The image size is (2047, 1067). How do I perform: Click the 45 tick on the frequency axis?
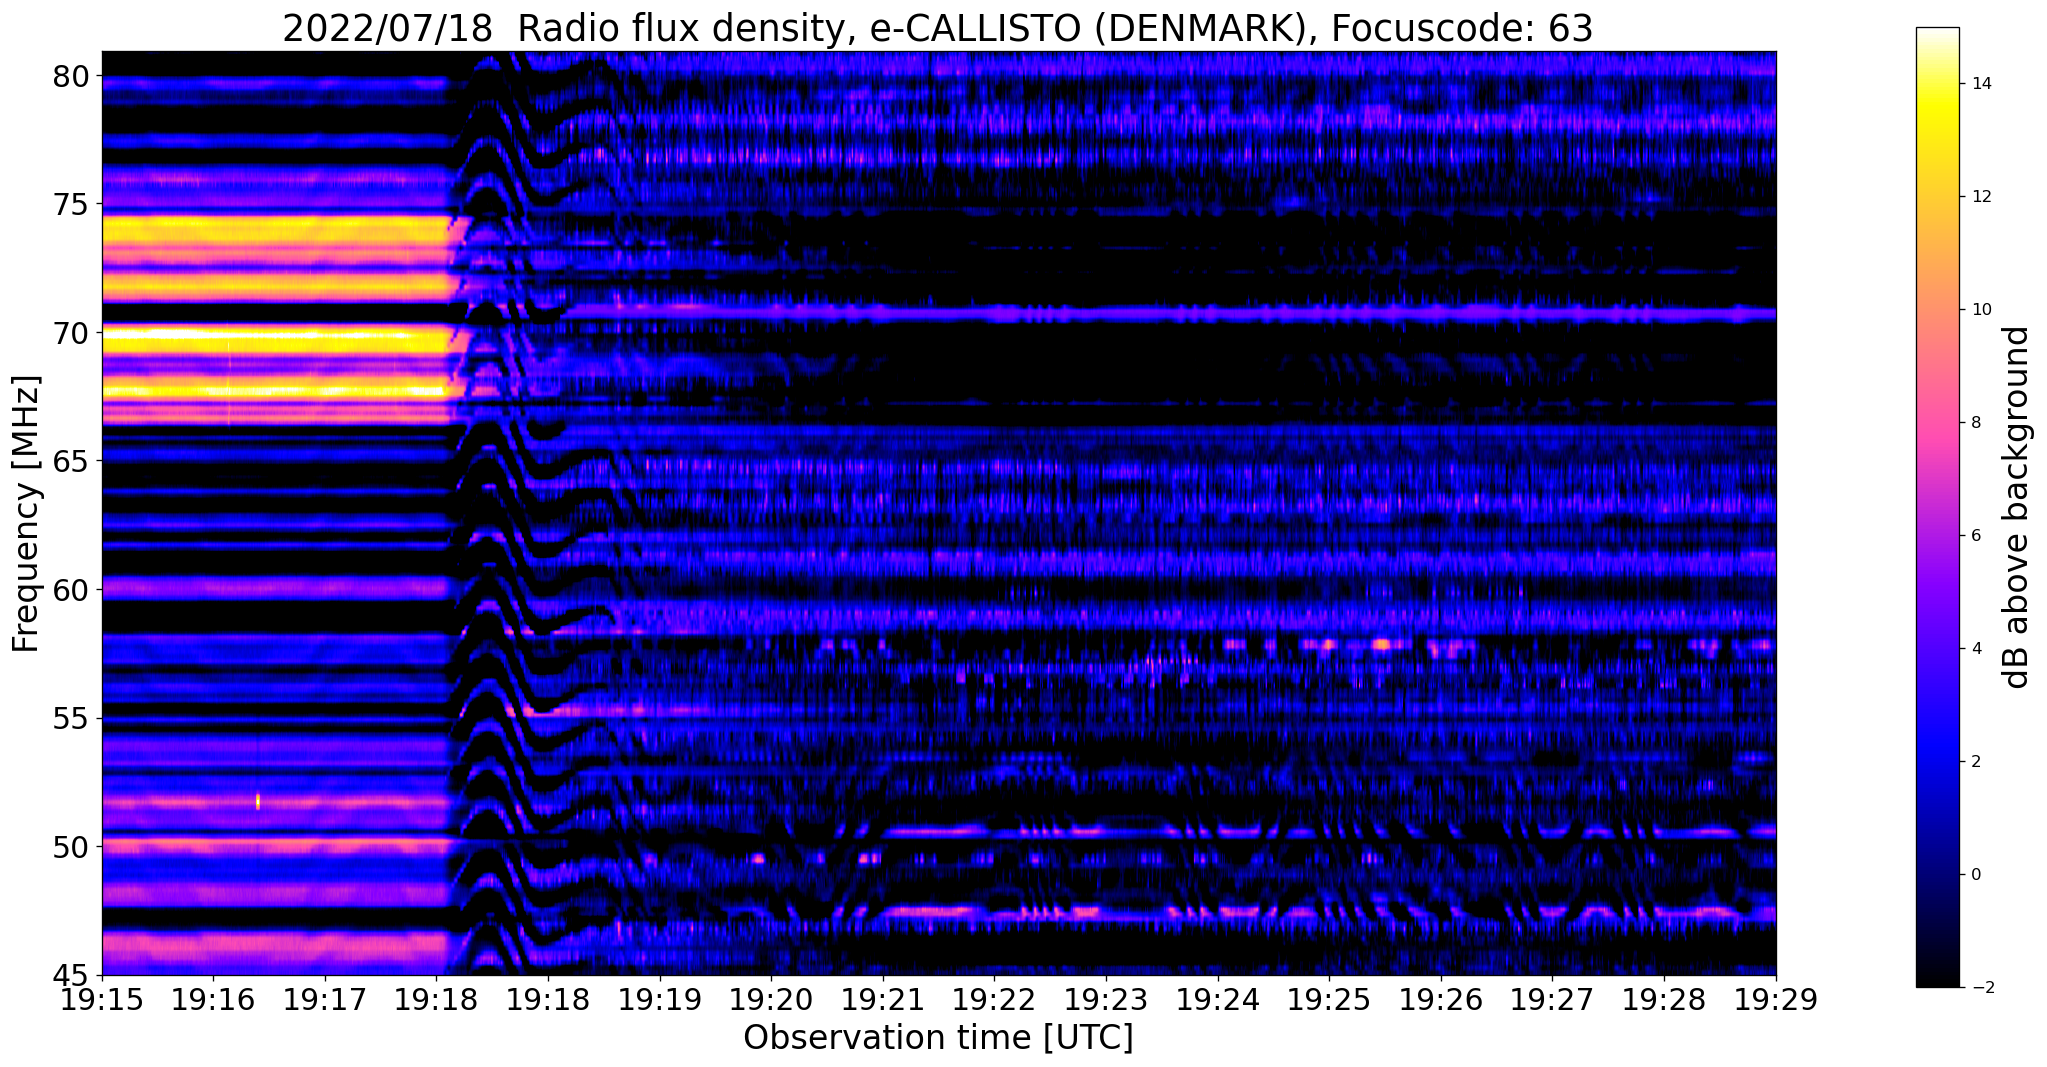pyautogui.click(x=71, y=975)
